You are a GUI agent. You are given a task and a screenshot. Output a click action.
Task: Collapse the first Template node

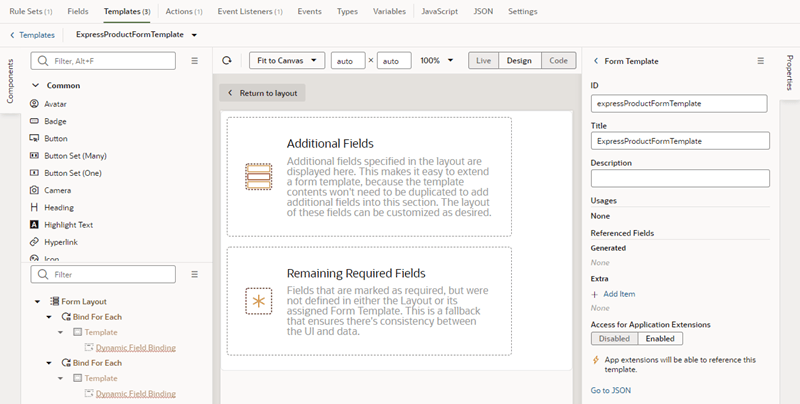click(x=61, y=332)
